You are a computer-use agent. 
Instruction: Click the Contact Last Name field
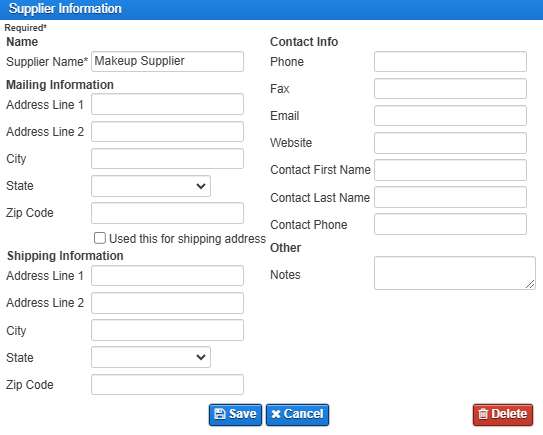[450, 197]
